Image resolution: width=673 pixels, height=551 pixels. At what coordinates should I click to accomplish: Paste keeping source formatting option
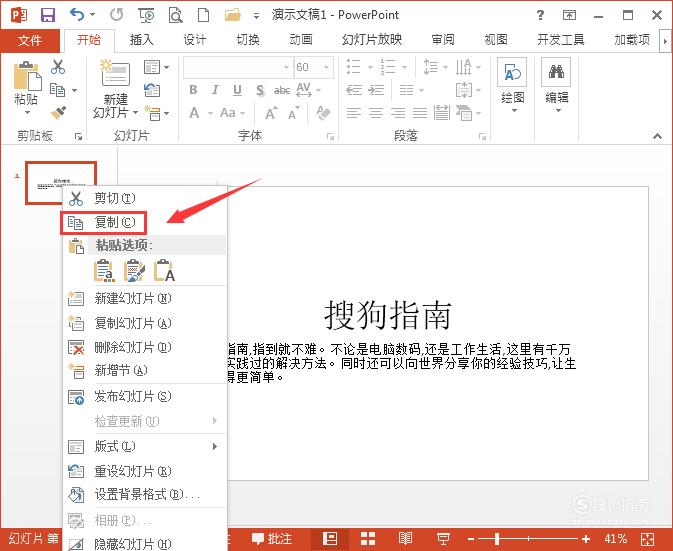click(134, 271)
